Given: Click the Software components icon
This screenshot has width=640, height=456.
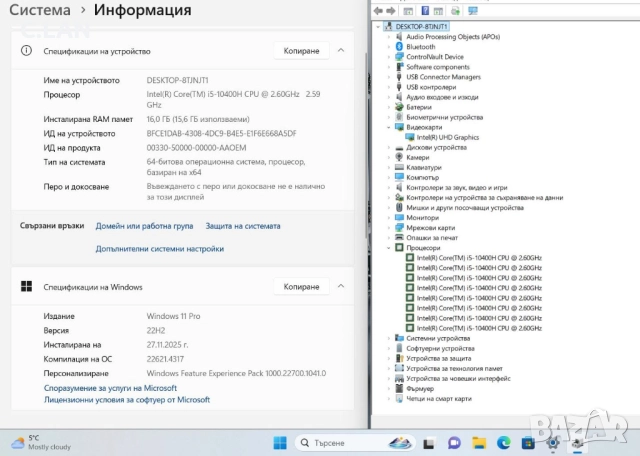Looking at the screenshot, I should click(x=399, y=67).
